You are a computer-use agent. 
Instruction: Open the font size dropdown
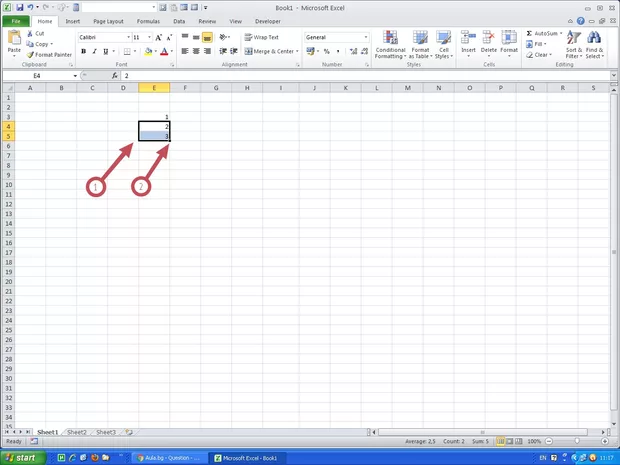point(149,37)
